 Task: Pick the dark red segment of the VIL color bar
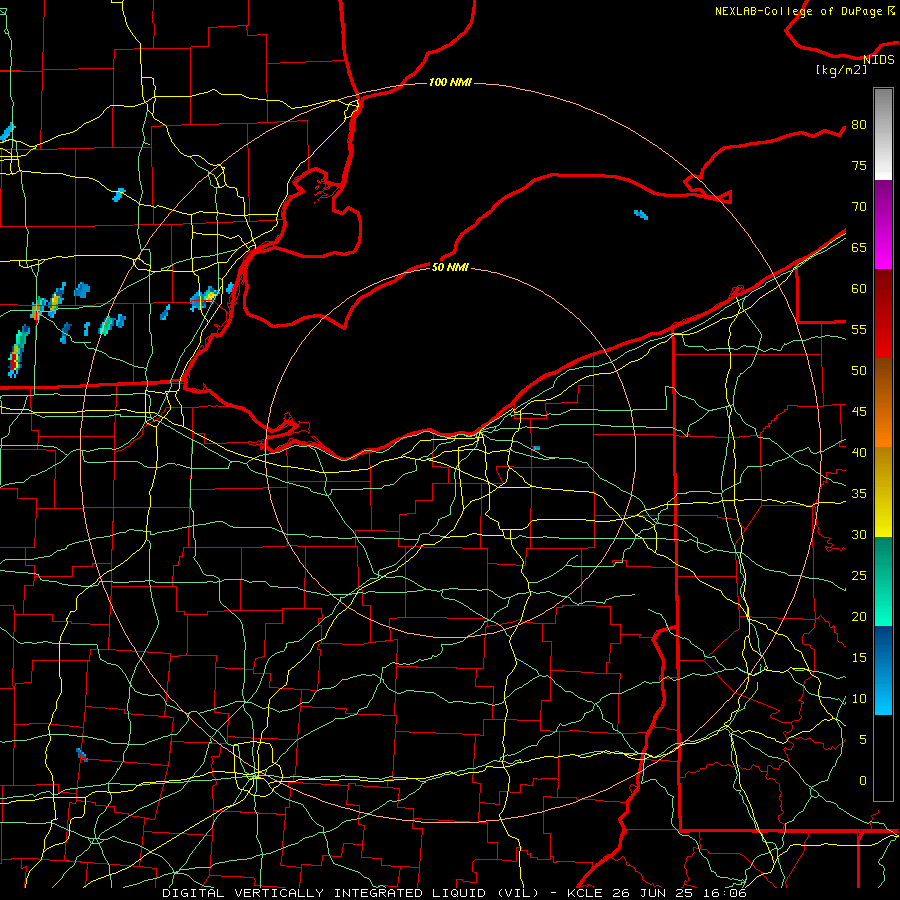coord(883,313)
